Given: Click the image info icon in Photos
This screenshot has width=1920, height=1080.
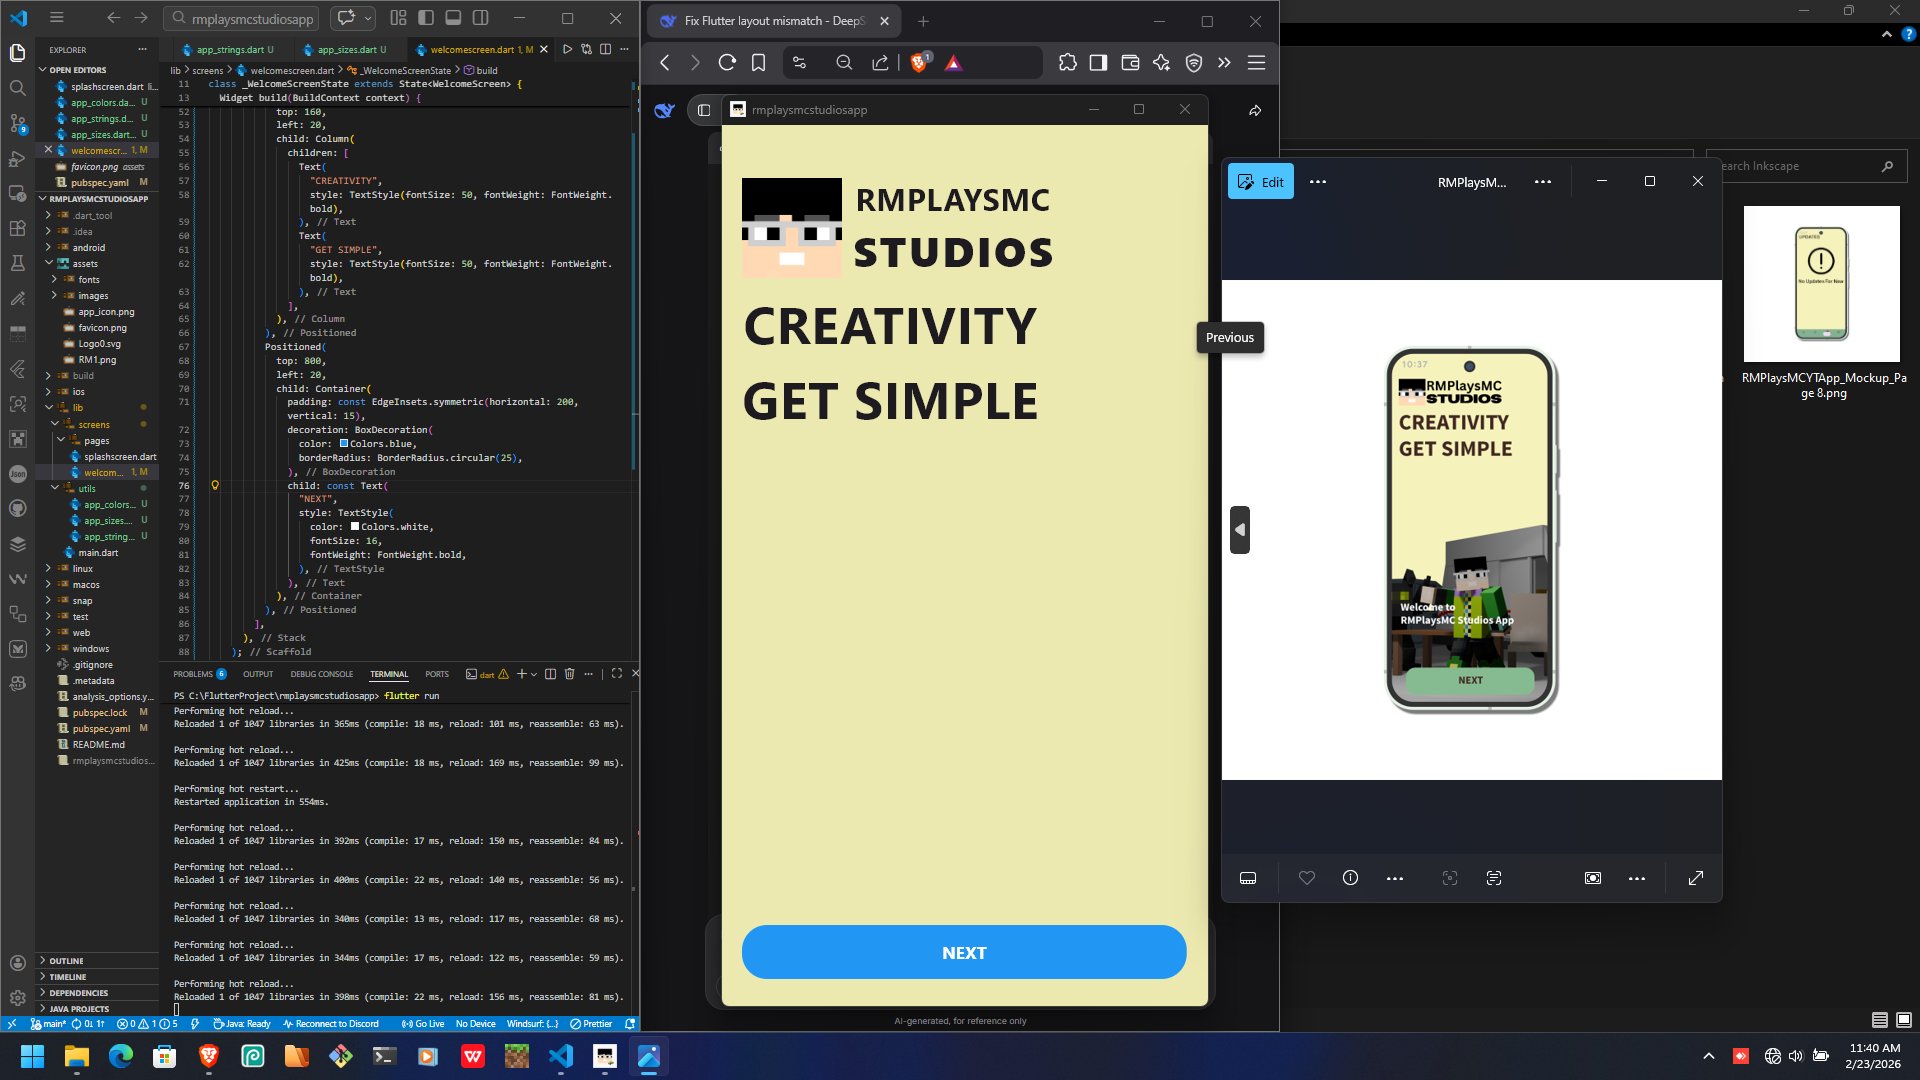Looking at the screenshot, I should pos(1350,878).
